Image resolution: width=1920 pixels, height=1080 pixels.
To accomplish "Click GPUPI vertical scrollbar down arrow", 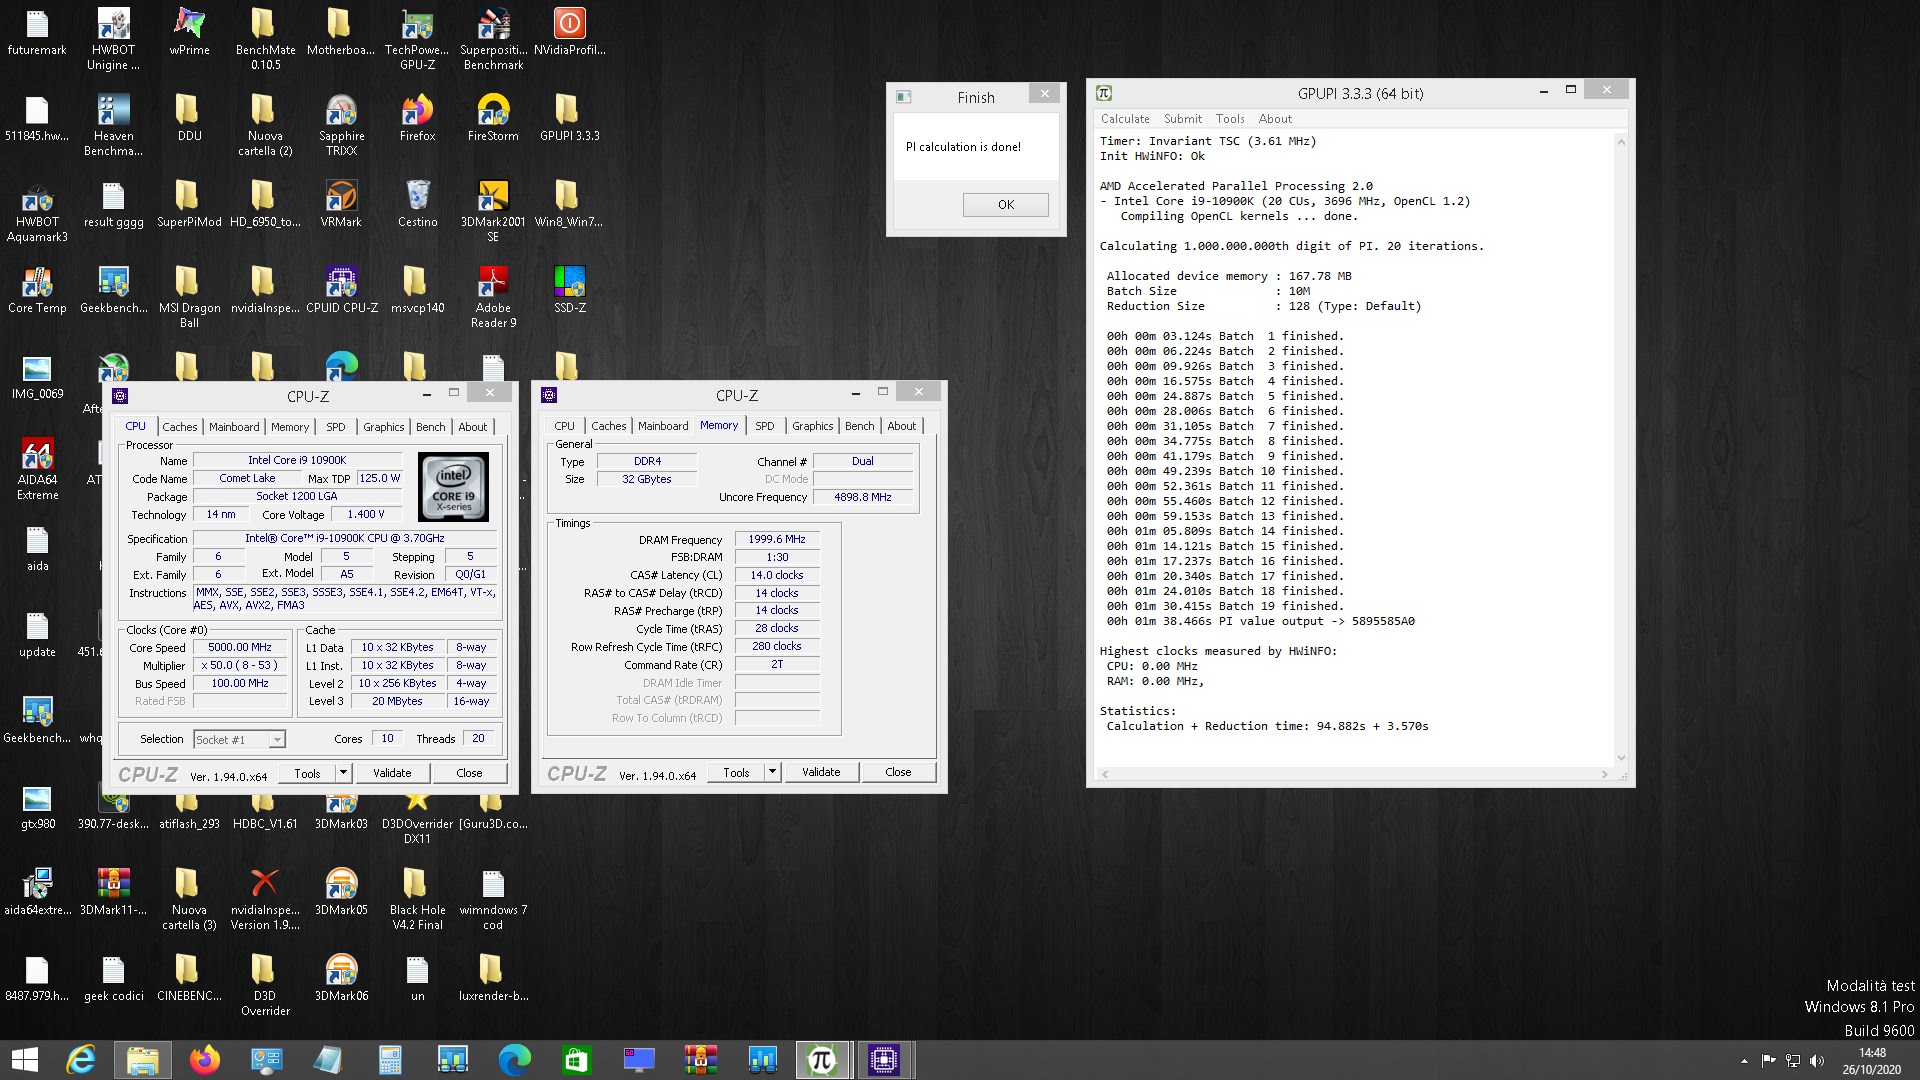I will click(1621, 758).
